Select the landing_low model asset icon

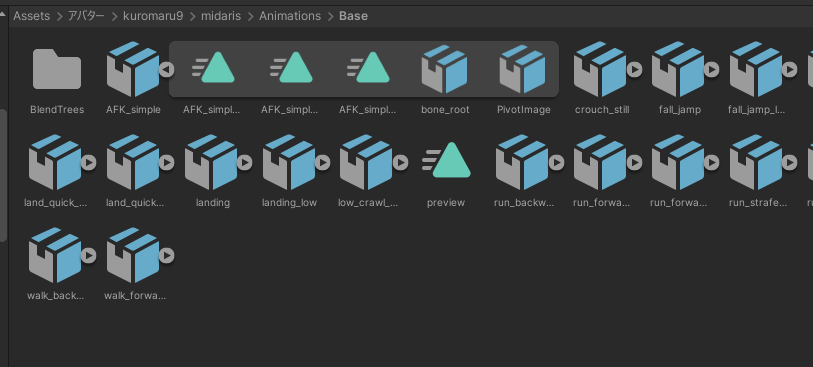288,162
